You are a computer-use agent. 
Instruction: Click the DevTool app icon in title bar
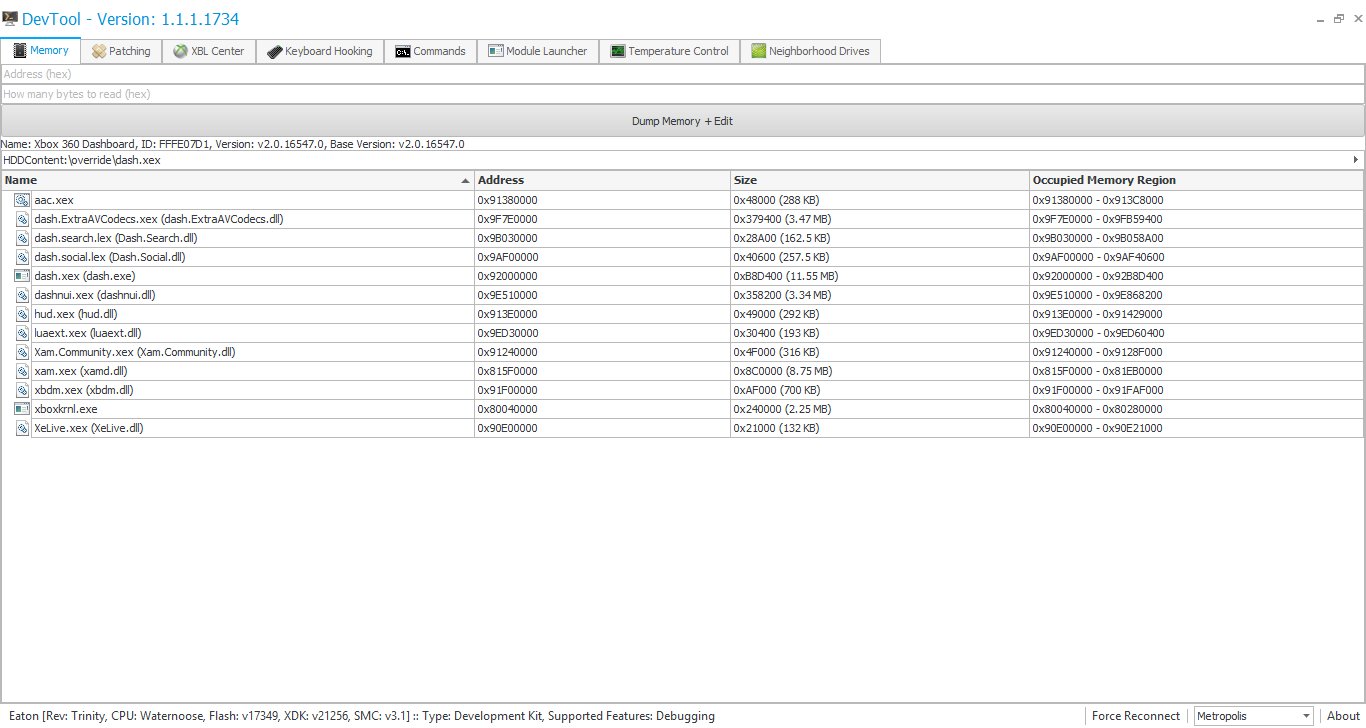click(x=10, y=18)
